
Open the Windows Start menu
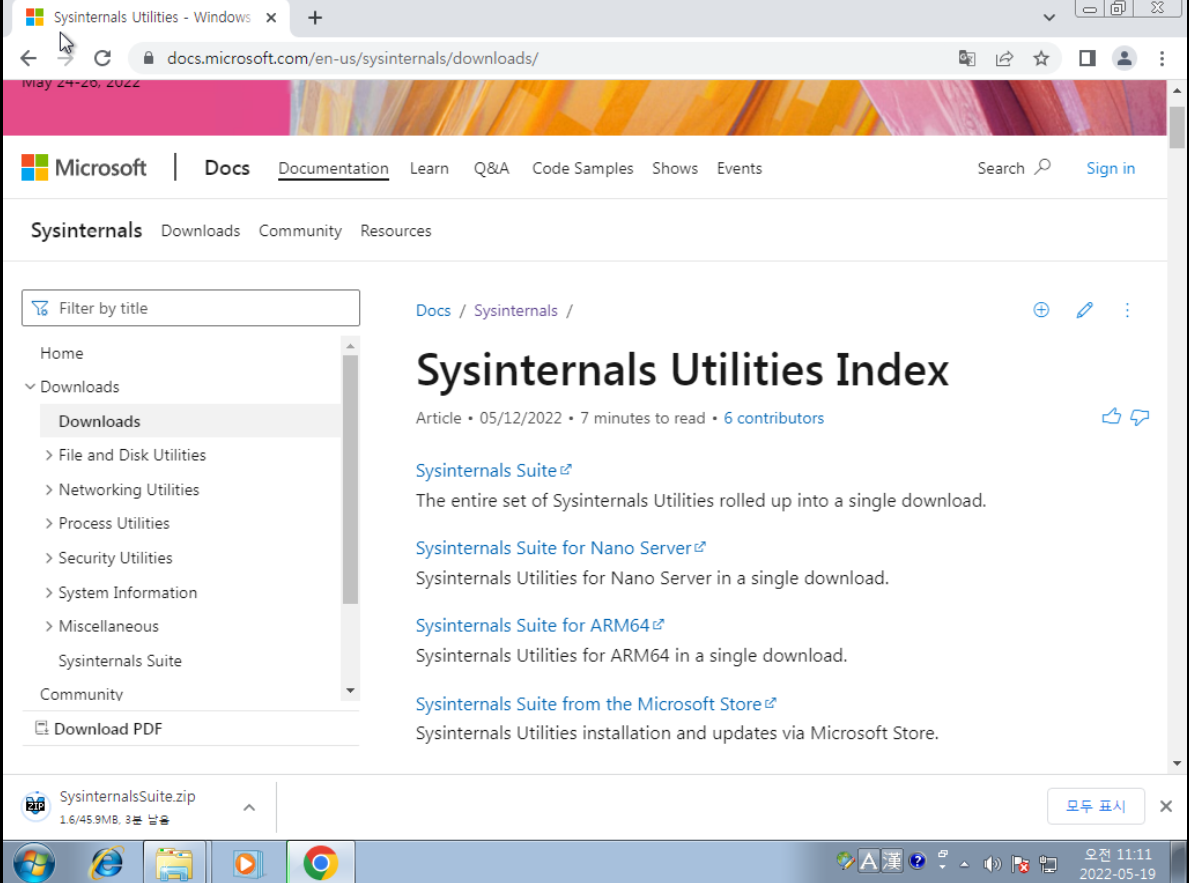[x=34, y=863]
